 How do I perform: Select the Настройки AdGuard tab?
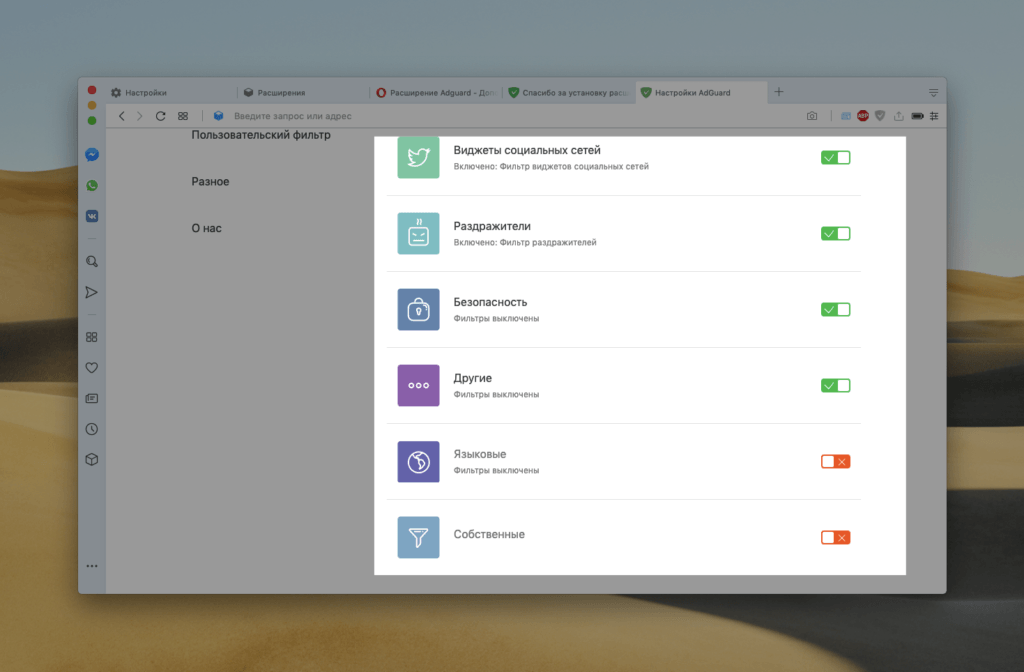point(701,93)
